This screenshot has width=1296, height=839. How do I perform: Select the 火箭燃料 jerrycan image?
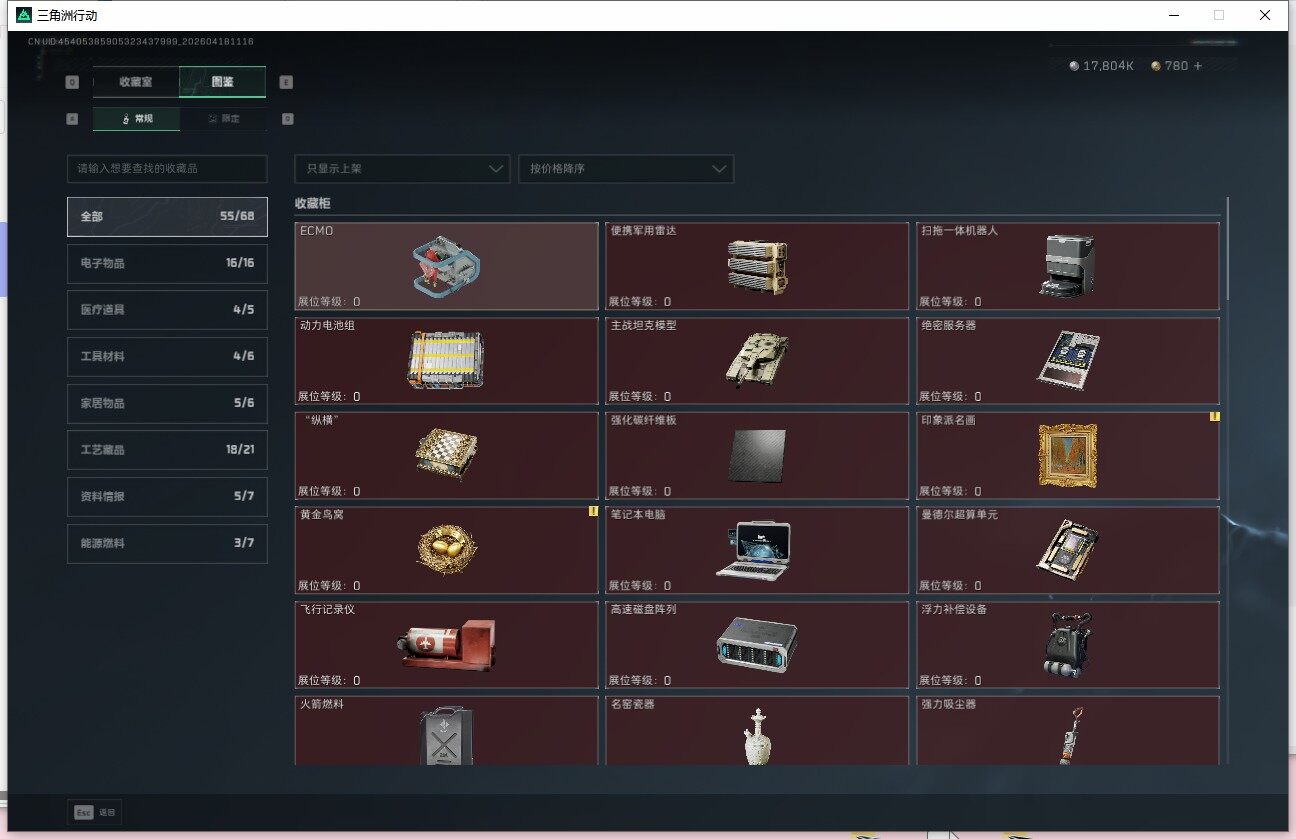pos(446,736)
